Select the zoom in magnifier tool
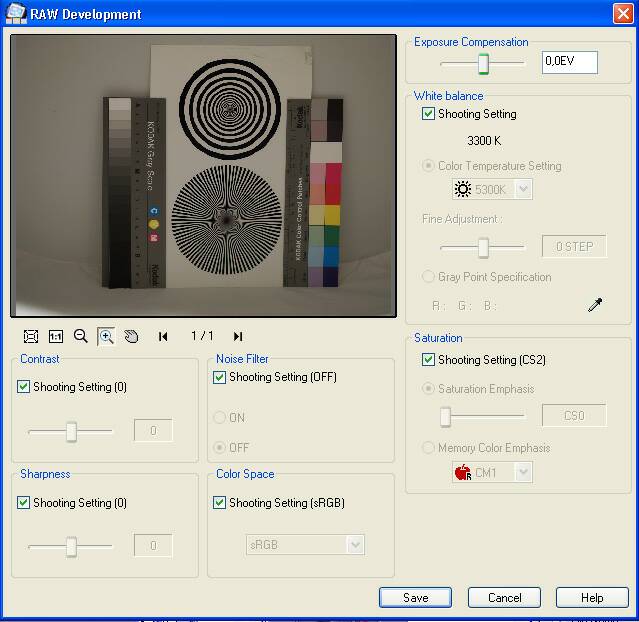The width and height of the screenshot is (639, 622). 106,337
